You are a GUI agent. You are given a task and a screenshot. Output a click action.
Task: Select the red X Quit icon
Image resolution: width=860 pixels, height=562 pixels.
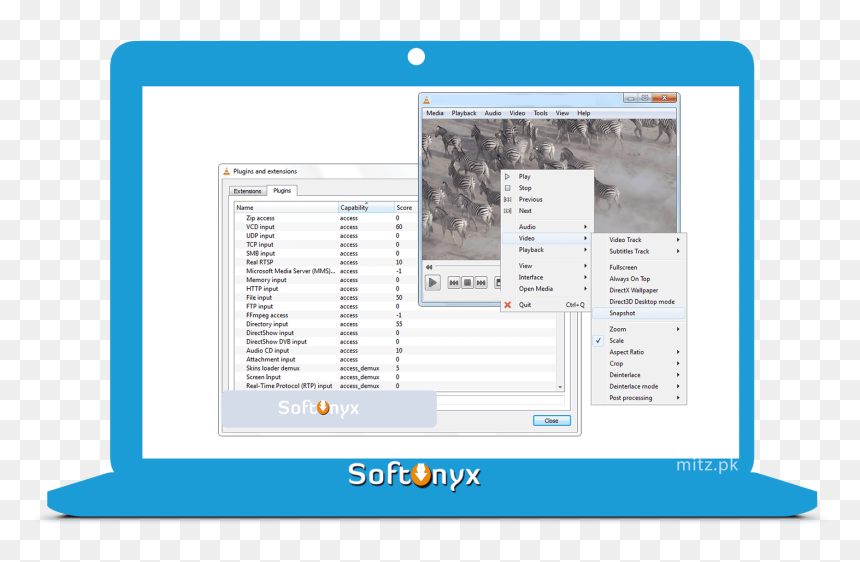tap(508, 305)
